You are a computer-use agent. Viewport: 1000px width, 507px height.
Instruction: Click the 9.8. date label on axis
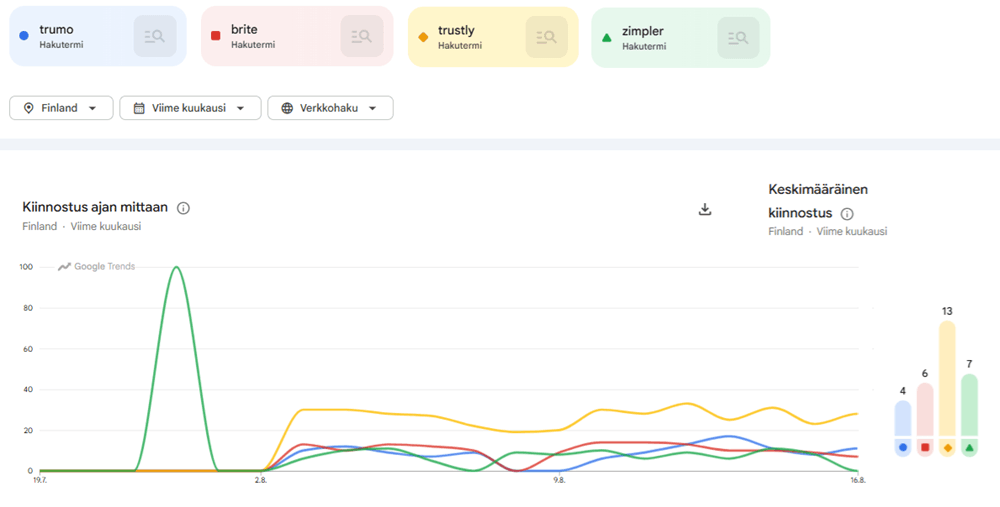click(559, 480)
